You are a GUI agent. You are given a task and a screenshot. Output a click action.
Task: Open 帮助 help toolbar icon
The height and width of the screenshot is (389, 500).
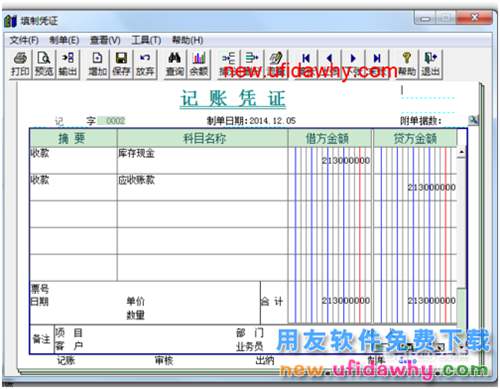pyautogui.click(x=407, y=64)
